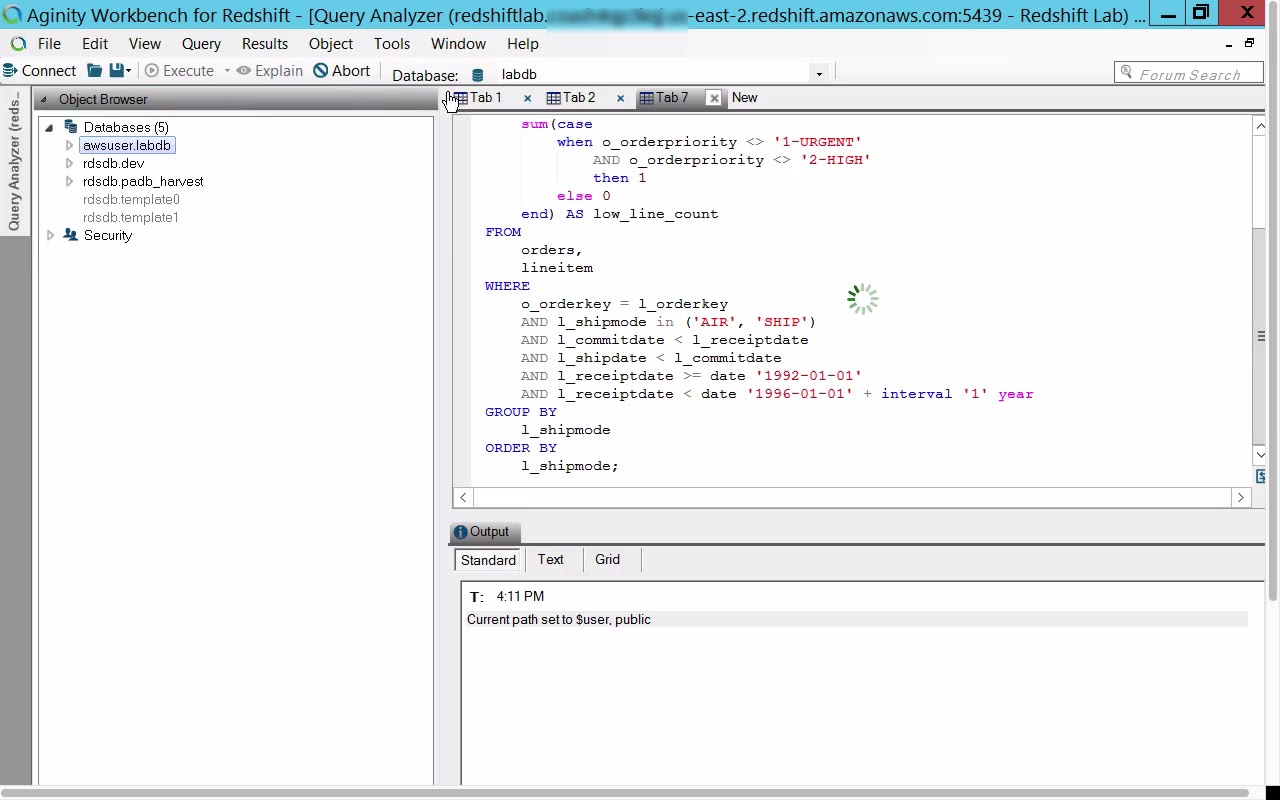
Task: Expand the awsuser.labdb tree node
Action: click(69, 146)
